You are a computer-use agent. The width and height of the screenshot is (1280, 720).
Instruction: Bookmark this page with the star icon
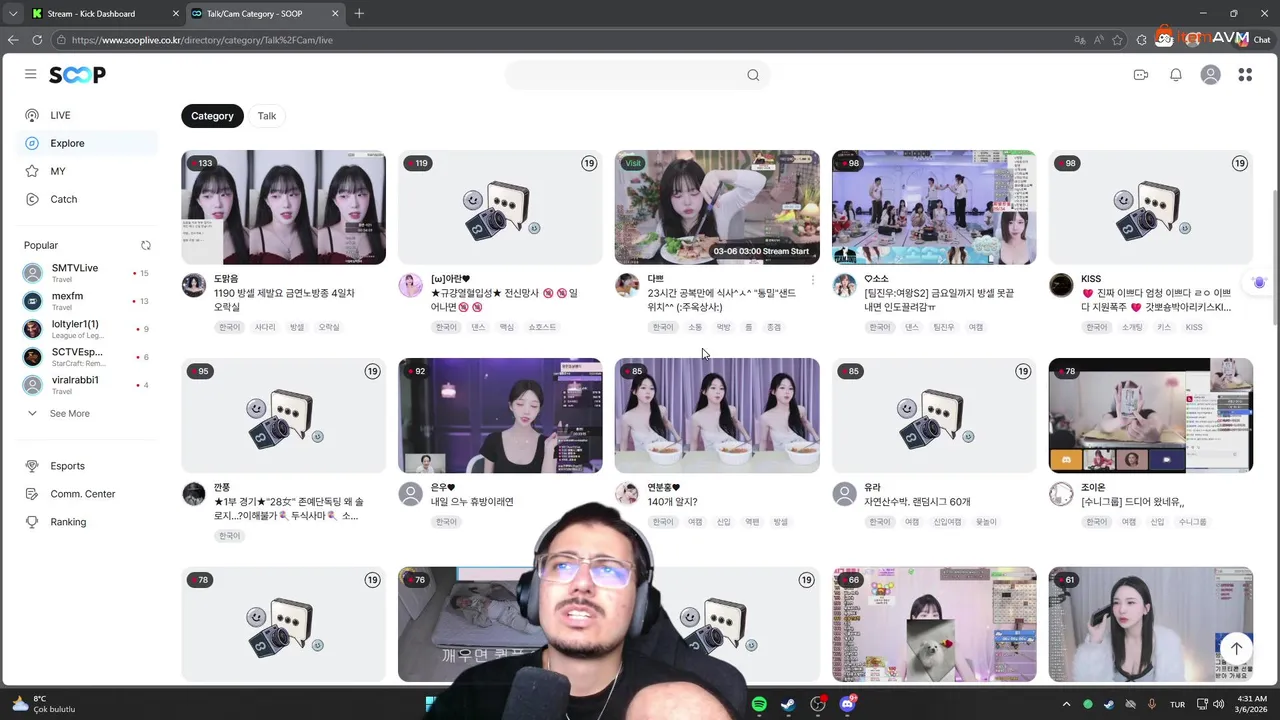(1117, 40)
